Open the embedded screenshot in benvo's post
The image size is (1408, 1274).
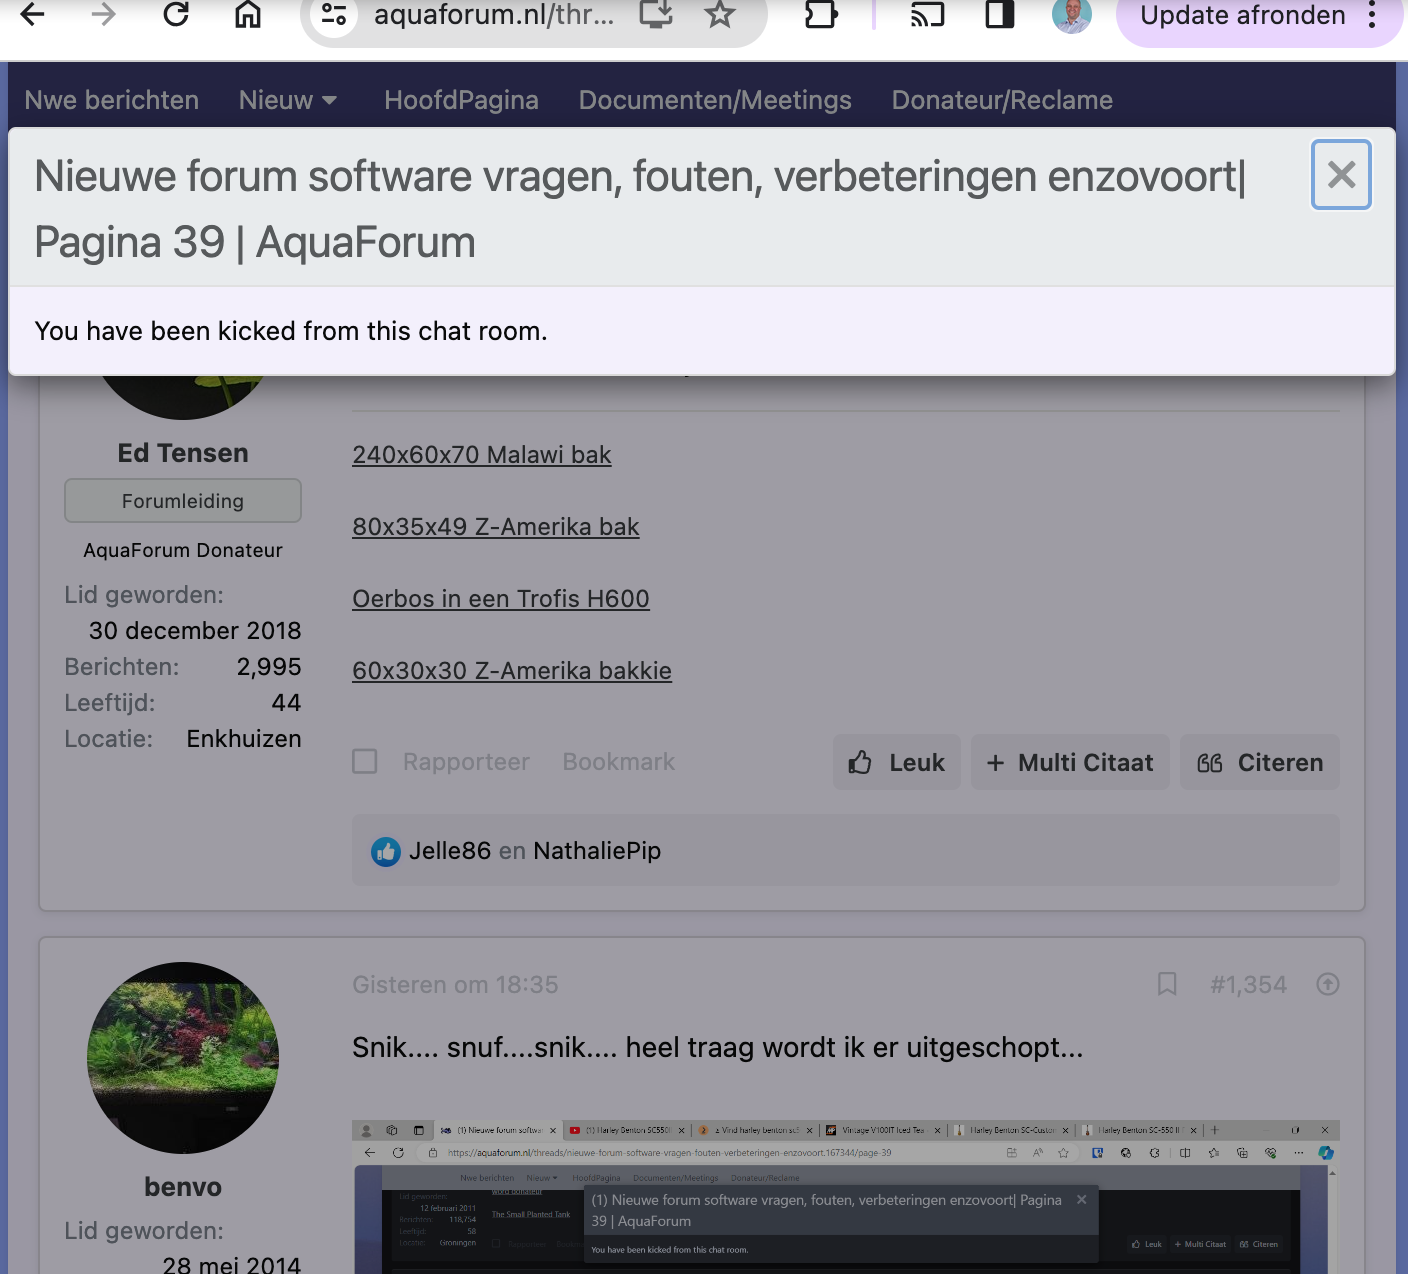coord(845,1196)
